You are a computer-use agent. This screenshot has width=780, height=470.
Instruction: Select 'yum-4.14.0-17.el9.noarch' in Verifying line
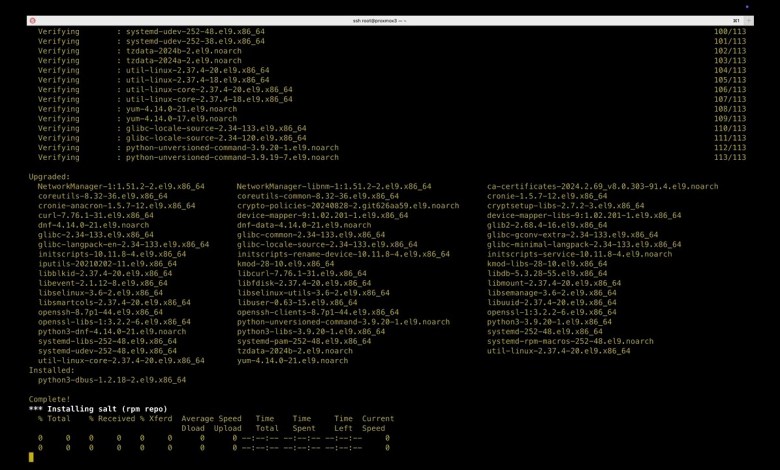click(x=181, y=119)
